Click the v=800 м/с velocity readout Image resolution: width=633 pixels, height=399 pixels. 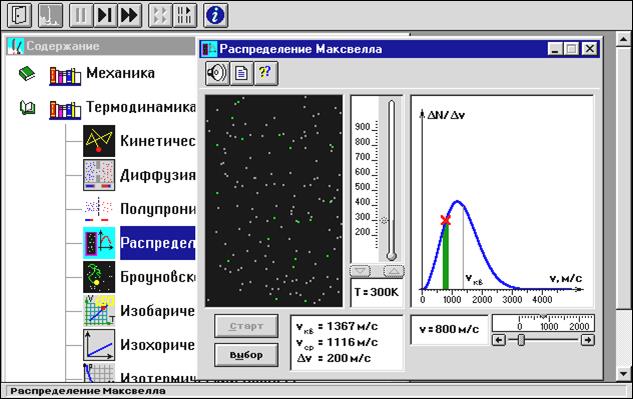(x=449, y=330)
